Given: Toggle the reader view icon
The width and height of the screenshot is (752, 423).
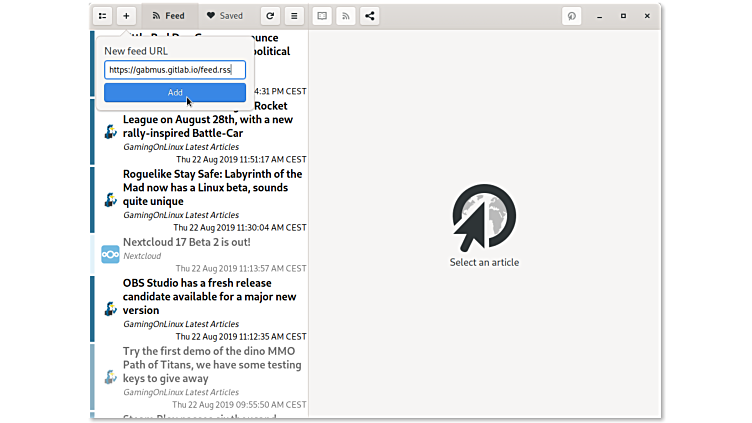Looking at the screenshot, I should (x=322, y=16).
